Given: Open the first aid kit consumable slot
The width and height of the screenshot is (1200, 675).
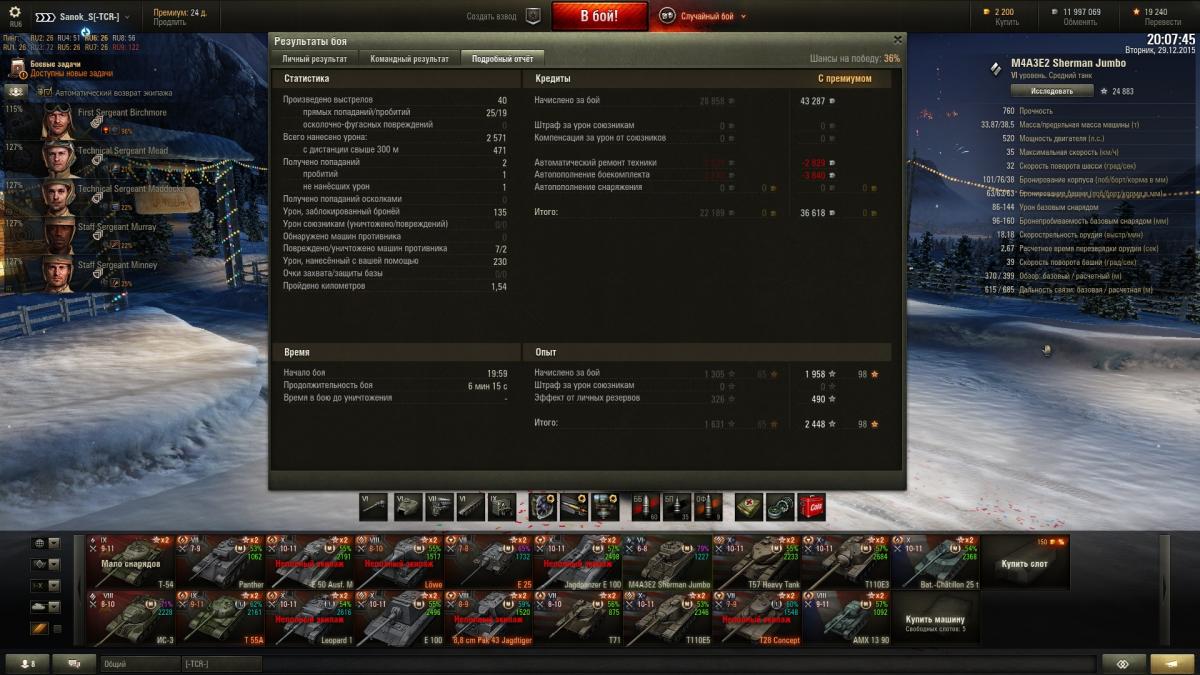Looking at the screenshot, I should click(x=748, y=507).
